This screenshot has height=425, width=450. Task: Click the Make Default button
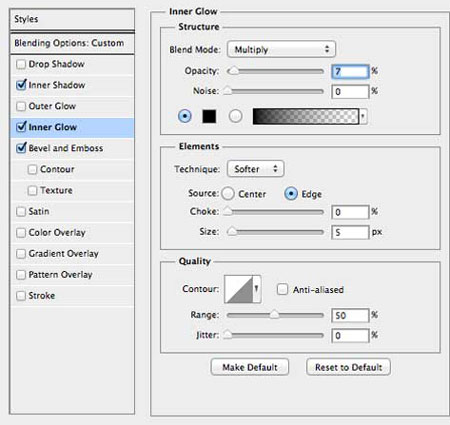click(250, 367)
